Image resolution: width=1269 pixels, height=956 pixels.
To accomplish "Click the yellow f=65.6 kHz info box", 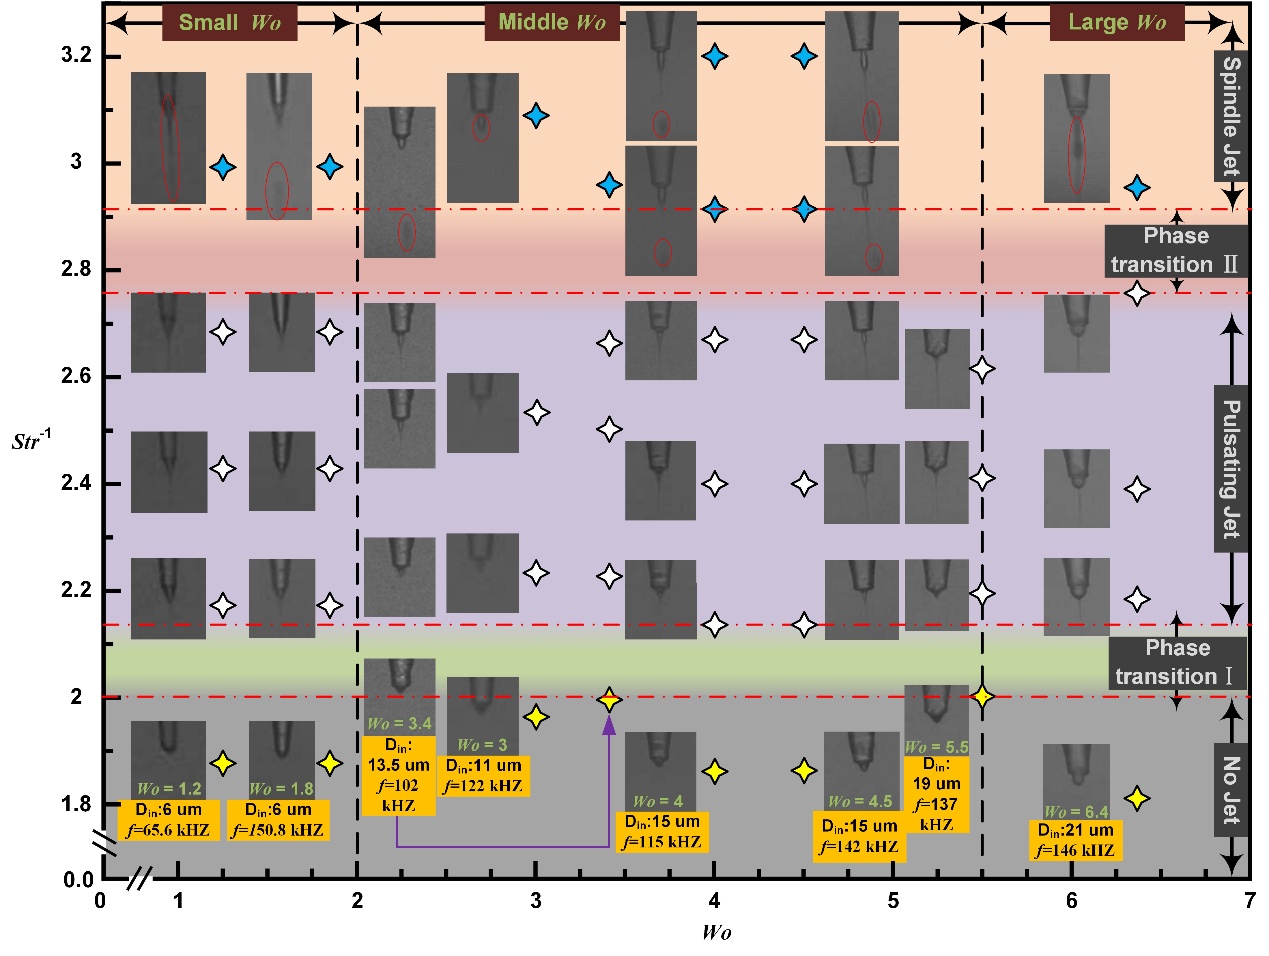I will [x=169, y=820].
